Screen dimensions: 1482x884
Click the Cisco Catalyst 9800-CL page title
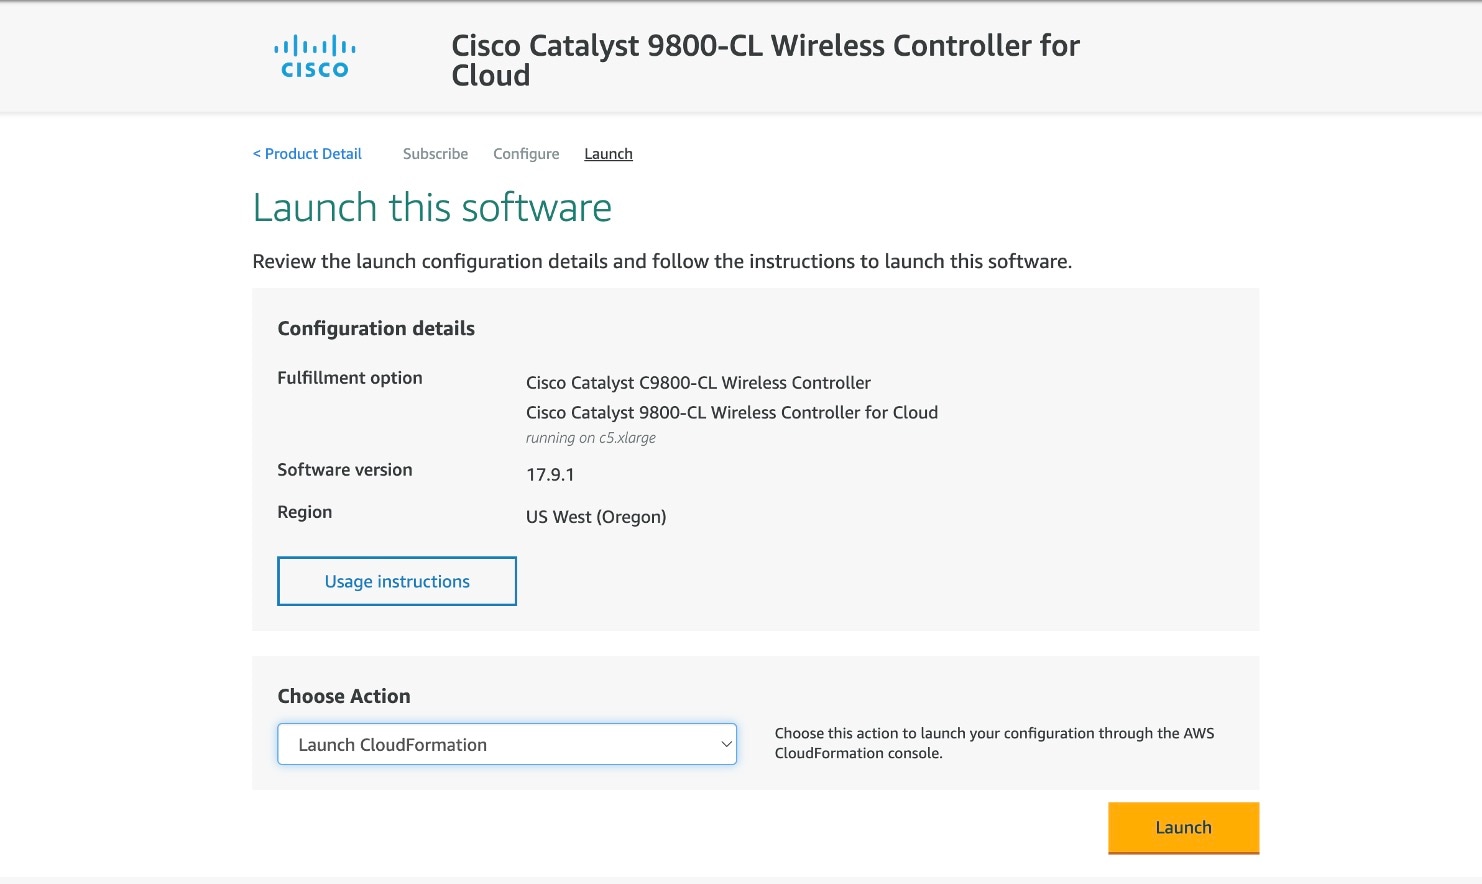tap(765, 60)
